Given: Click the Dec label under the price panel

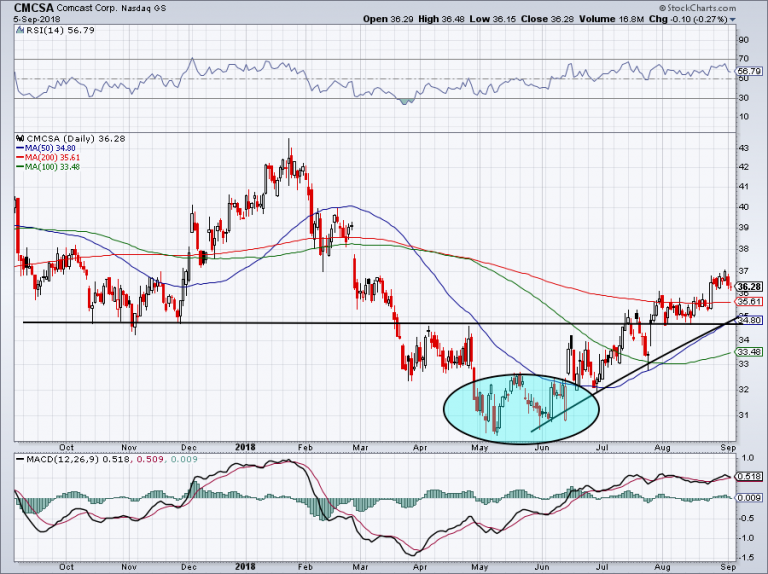Looking at the screenshot, I should coord(189,447).
